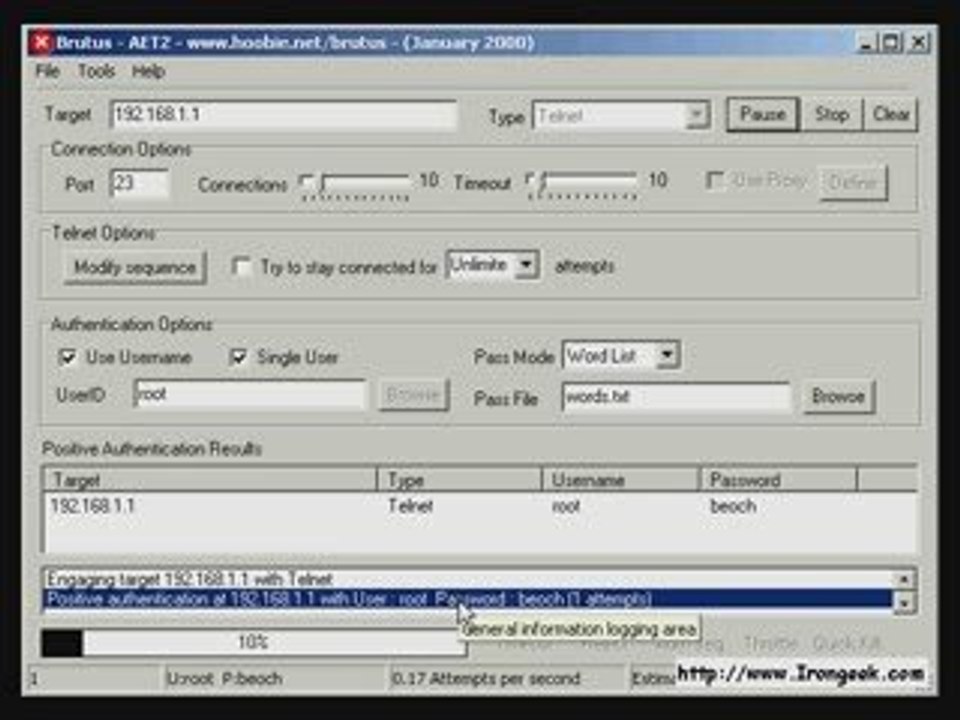Maximize the Brutus window
The image size is (960, 720).
click(x=891, y=43)
